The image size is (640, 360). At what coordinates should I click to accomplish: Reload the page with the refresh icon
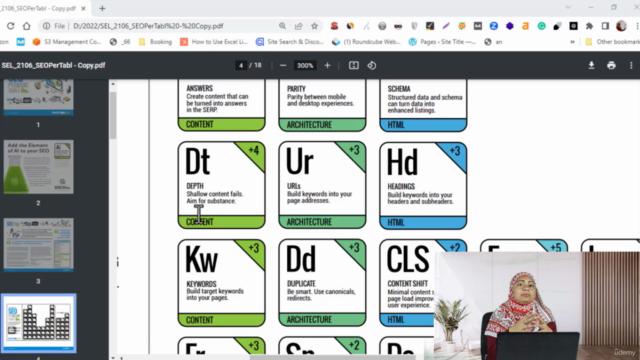click(11, 26)
